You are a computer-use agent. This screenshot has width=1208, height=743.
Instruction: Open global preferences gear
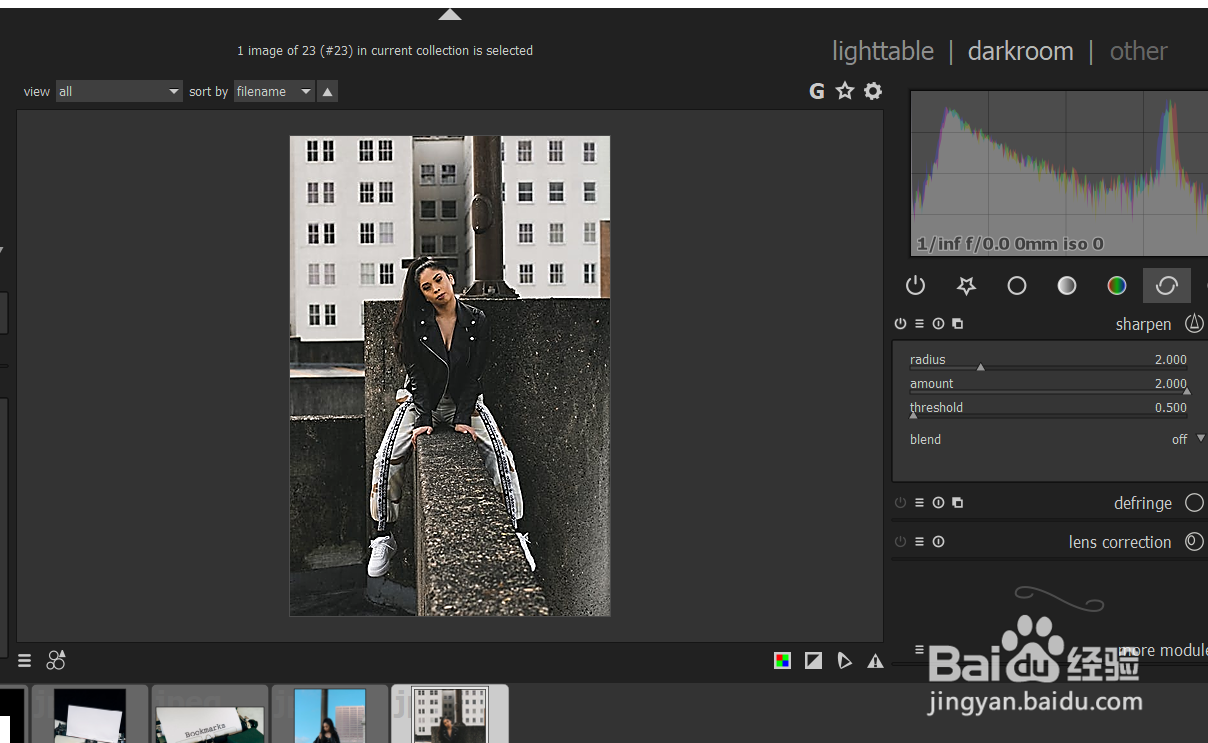click(873, 91)
